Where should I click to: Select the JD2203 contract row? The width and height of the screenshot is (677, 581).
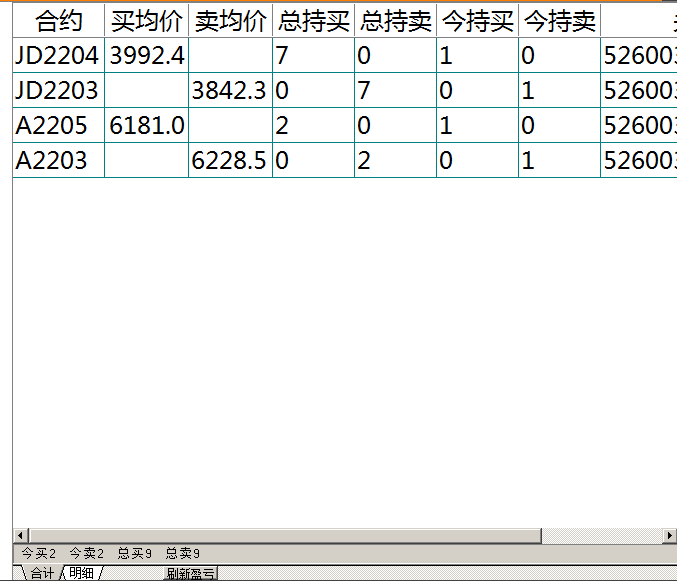[x=57, y=91]
